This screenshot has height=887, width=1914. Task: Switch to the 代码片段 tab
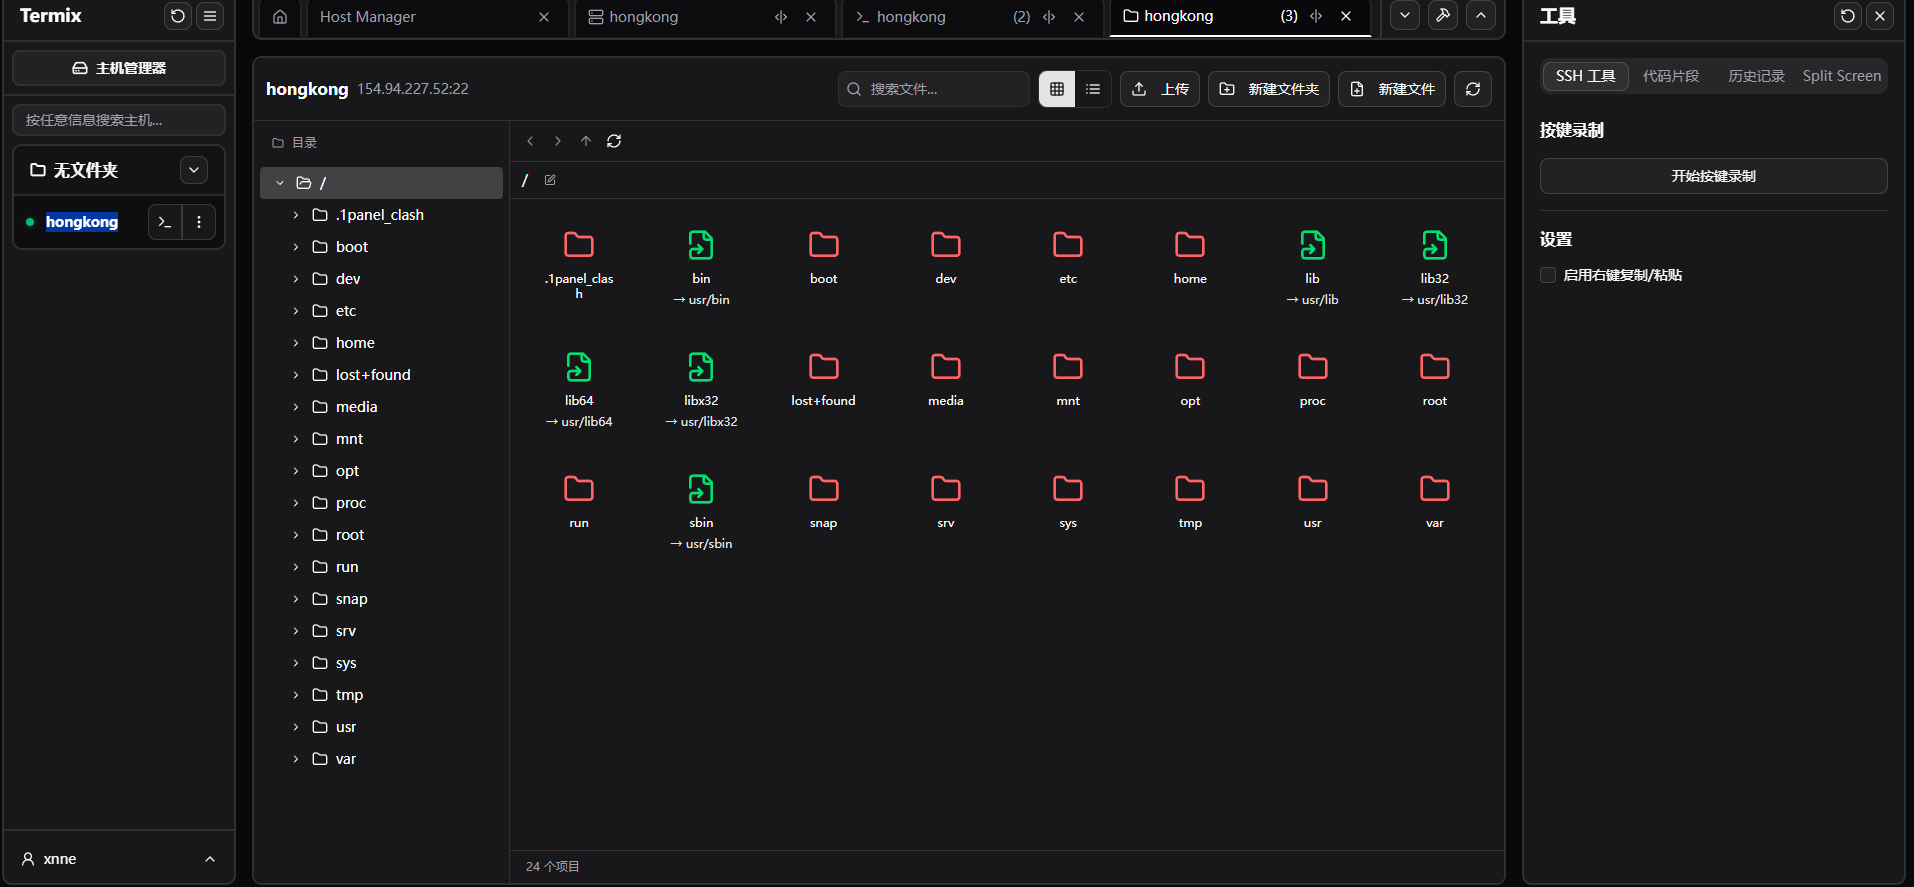click(x=1670, y=76)
